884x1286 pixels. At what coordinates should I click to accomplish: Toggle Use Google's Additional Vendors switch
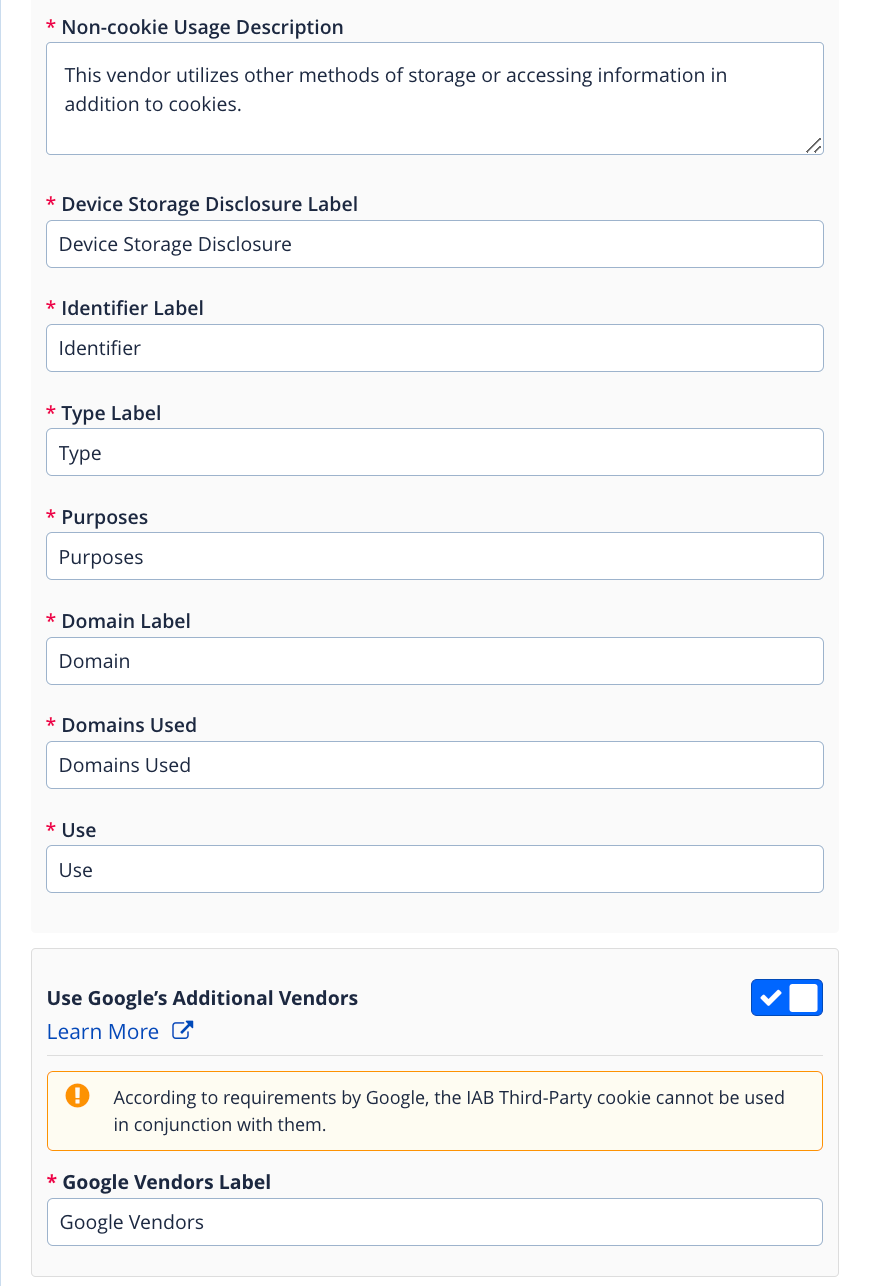coord(786,998)
